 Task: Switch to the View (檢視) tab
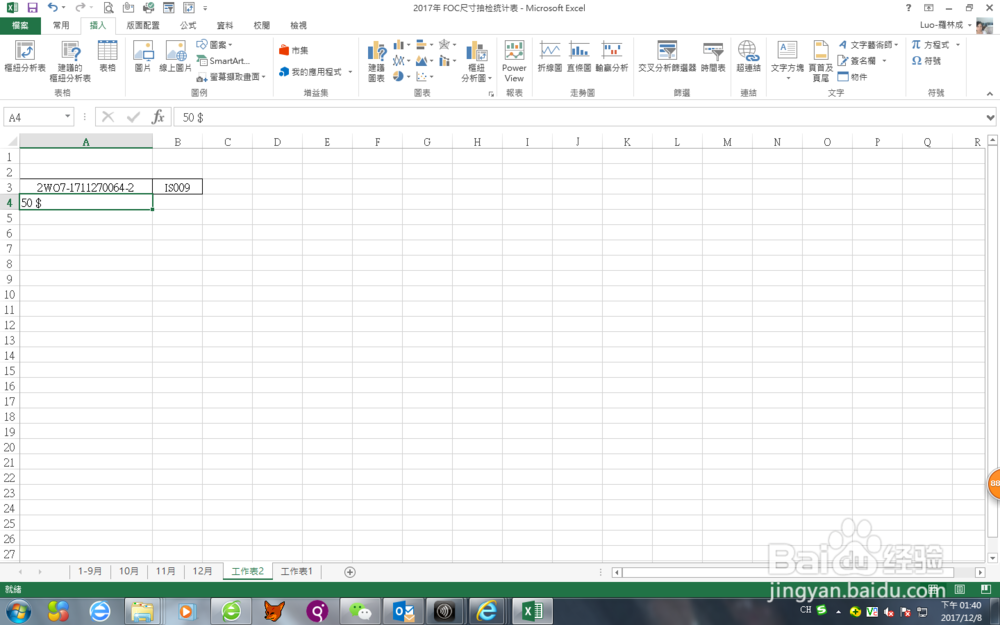click(x=298, y=26)
